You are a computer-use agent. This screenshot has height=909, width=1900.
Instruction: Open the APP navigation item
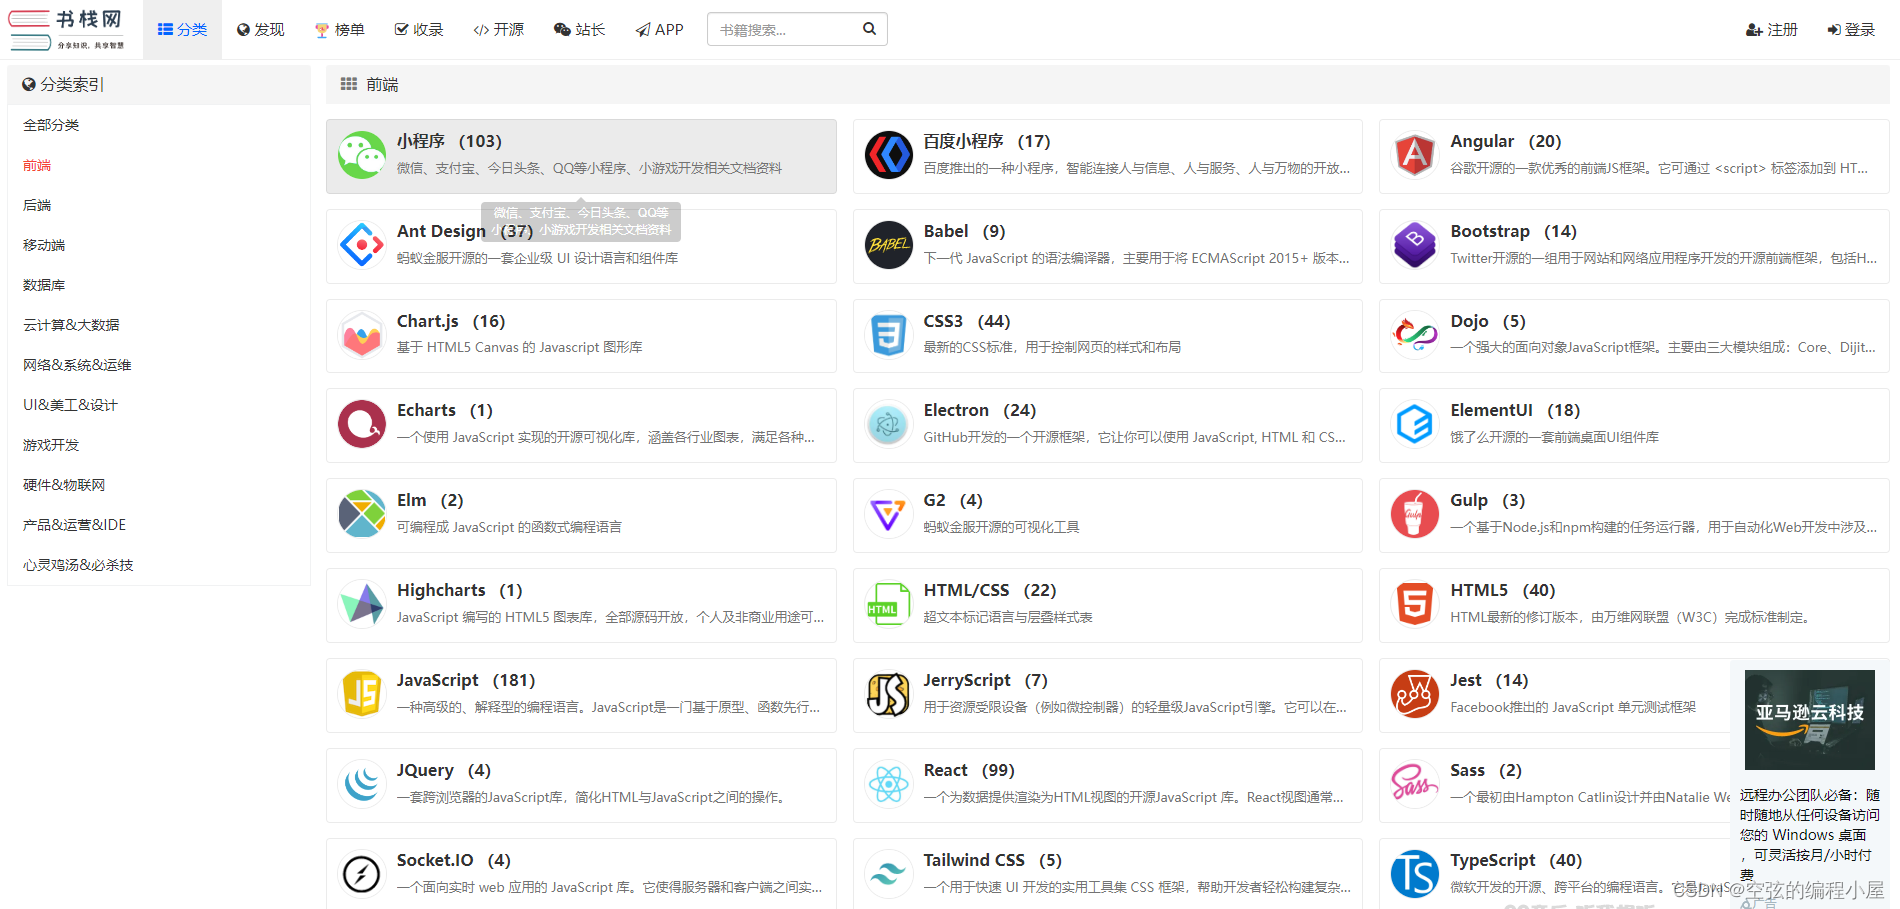[x=660, y=30]
